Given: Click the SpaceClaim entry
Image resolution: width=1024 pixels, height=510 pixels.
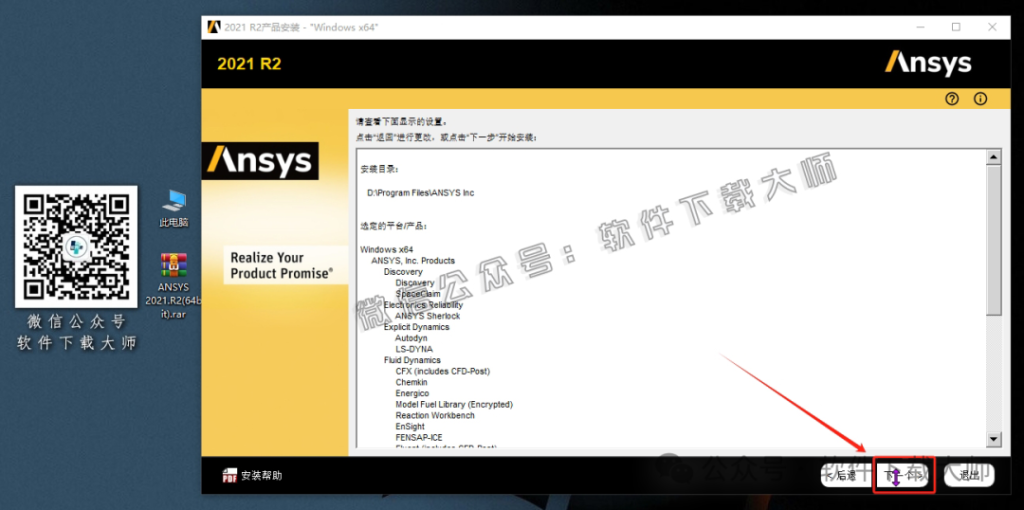Looking at the screenshot, I should click(x=418, y=294).
